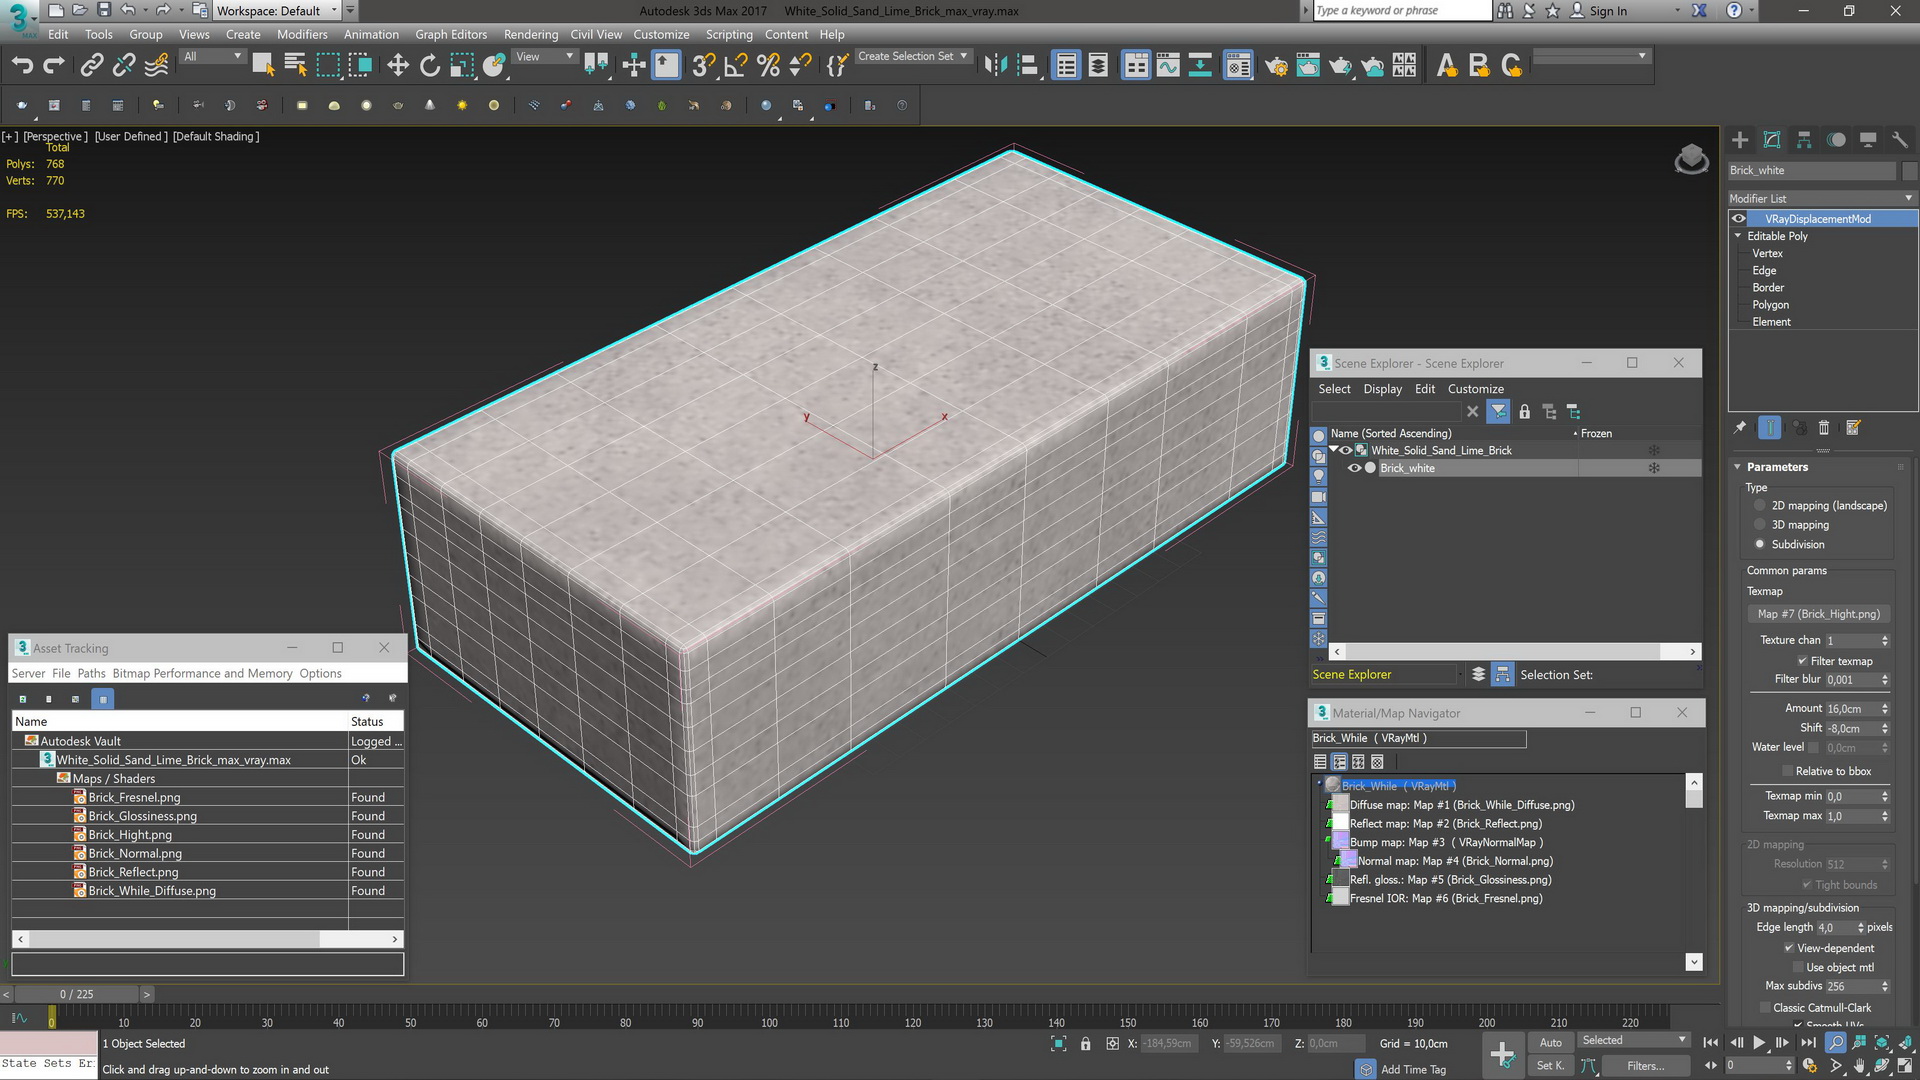Click the Add Time Tag icon
The width and height of the screenshot is (1920, 1080).
[1366, 1069]
